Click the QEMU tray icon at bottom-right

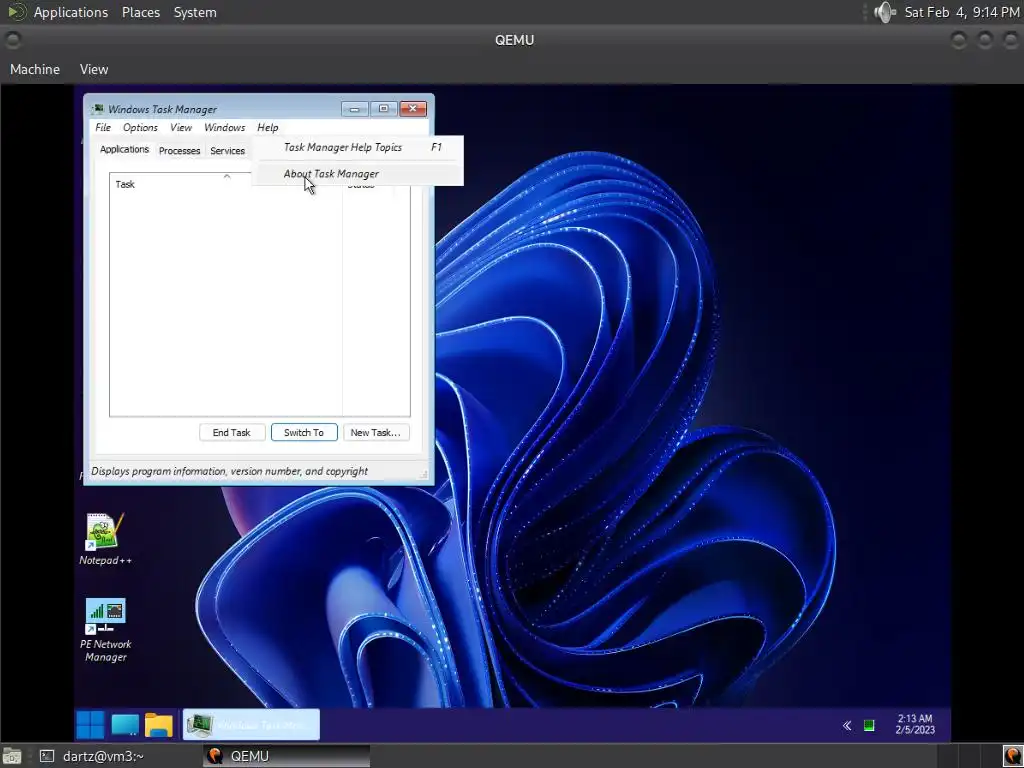pyautogui.click(x=1012, y=756)
